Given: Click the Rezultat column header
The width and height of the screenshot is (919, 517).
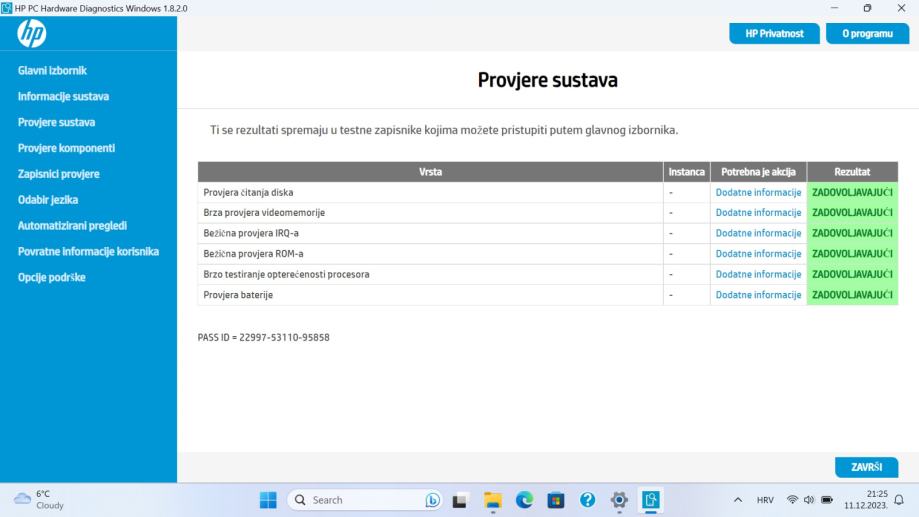Looking at the screenshot, I should tap(852, 172).
